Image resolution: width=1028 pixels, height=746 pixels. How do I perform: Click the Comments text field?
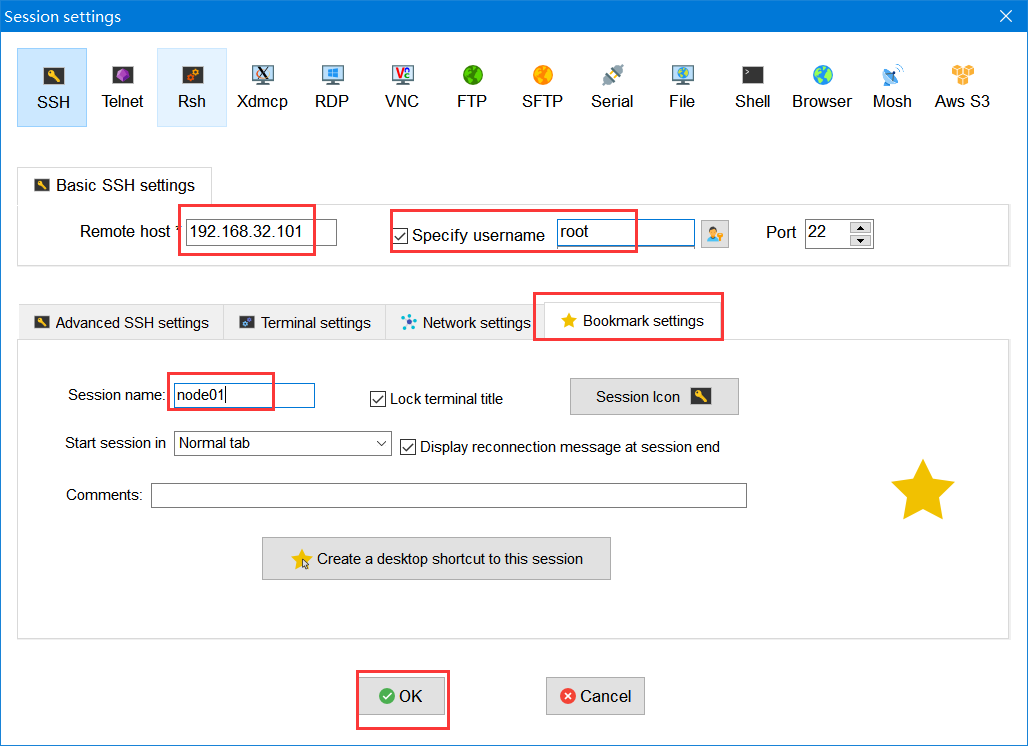[448, 496]
